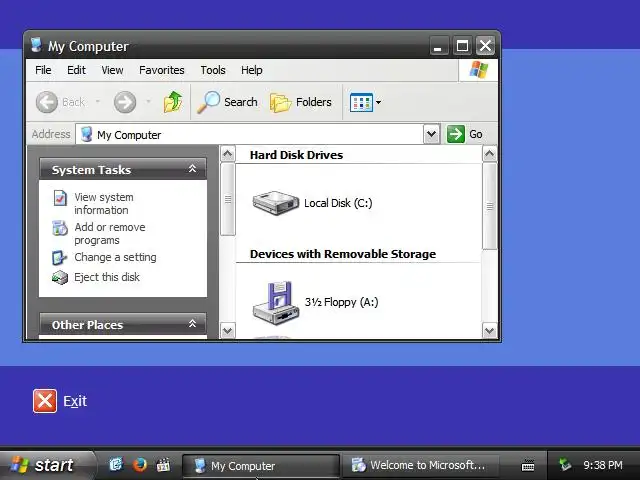640x480 pixels.
Task: Expand the Address bar dropdown
Action: click(431, 134)
